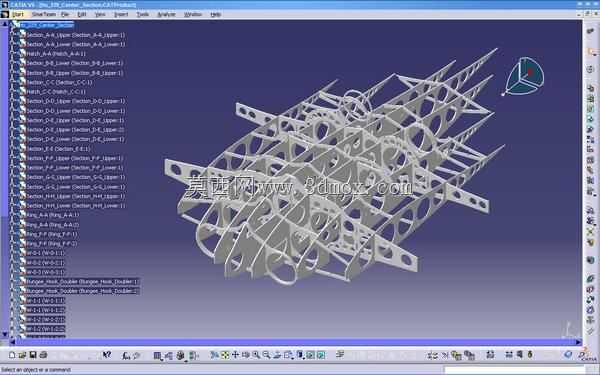This screenshot has width=600, height=375.
Task: Select Section_C-C (Section_C-C.1) tree row
Action: tap(59, 82)
